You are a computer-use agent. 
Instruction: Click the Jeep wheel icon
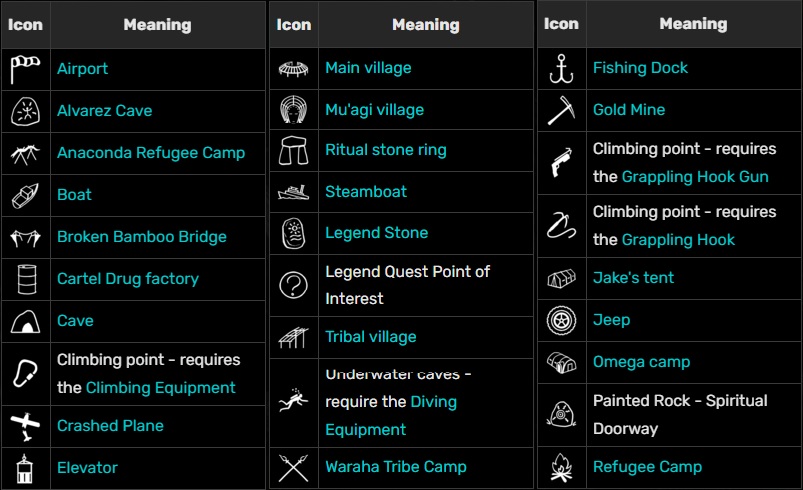pyautogui.click(x=561, y=320)
